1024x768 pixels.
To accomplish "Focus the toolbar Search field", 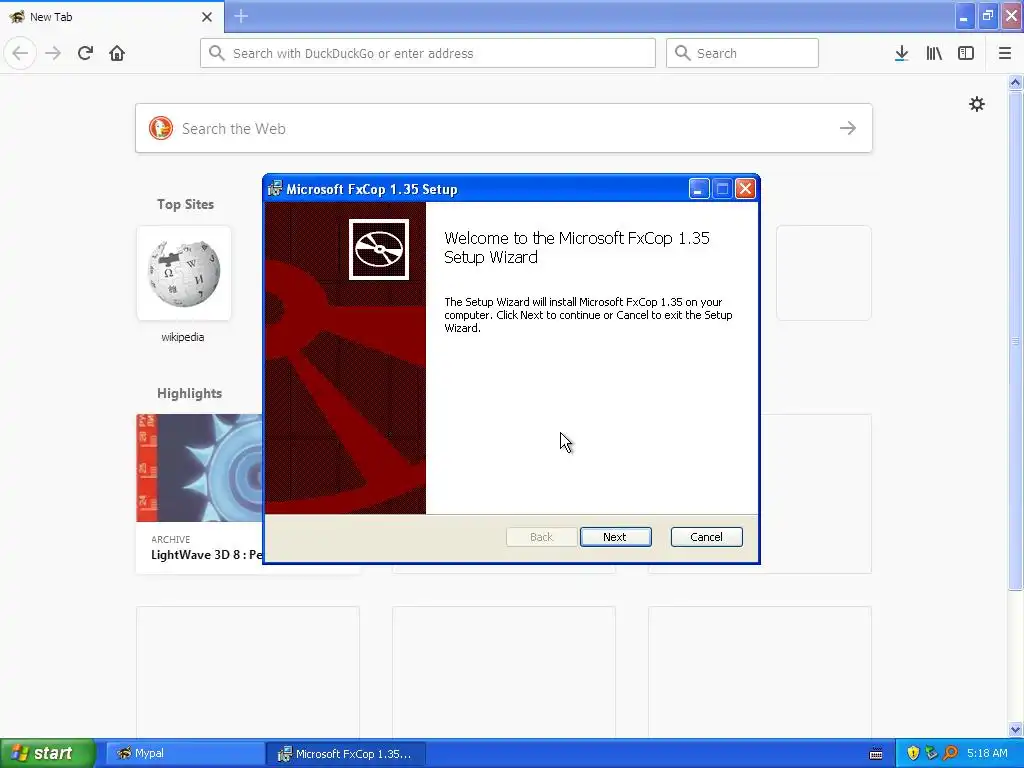I will pyautogui.click(x=742, y=53).
